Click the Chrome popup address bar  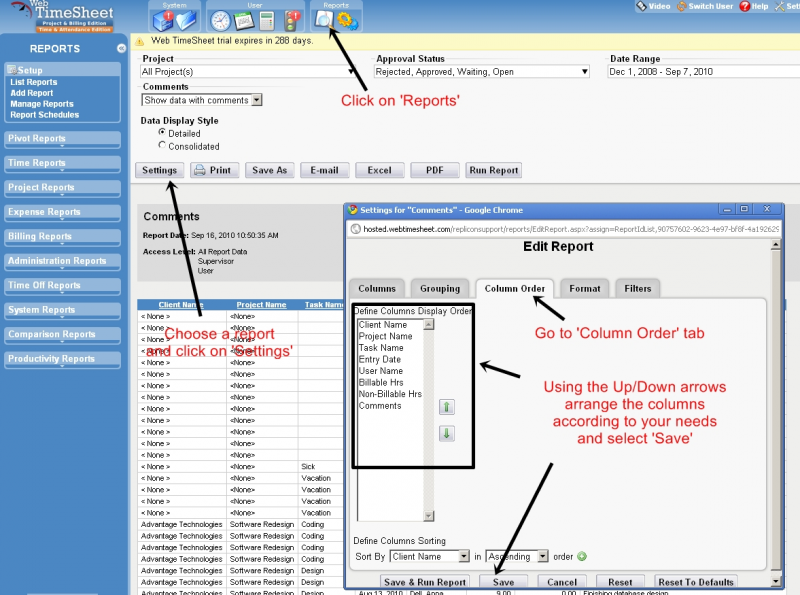coord(564,229)
